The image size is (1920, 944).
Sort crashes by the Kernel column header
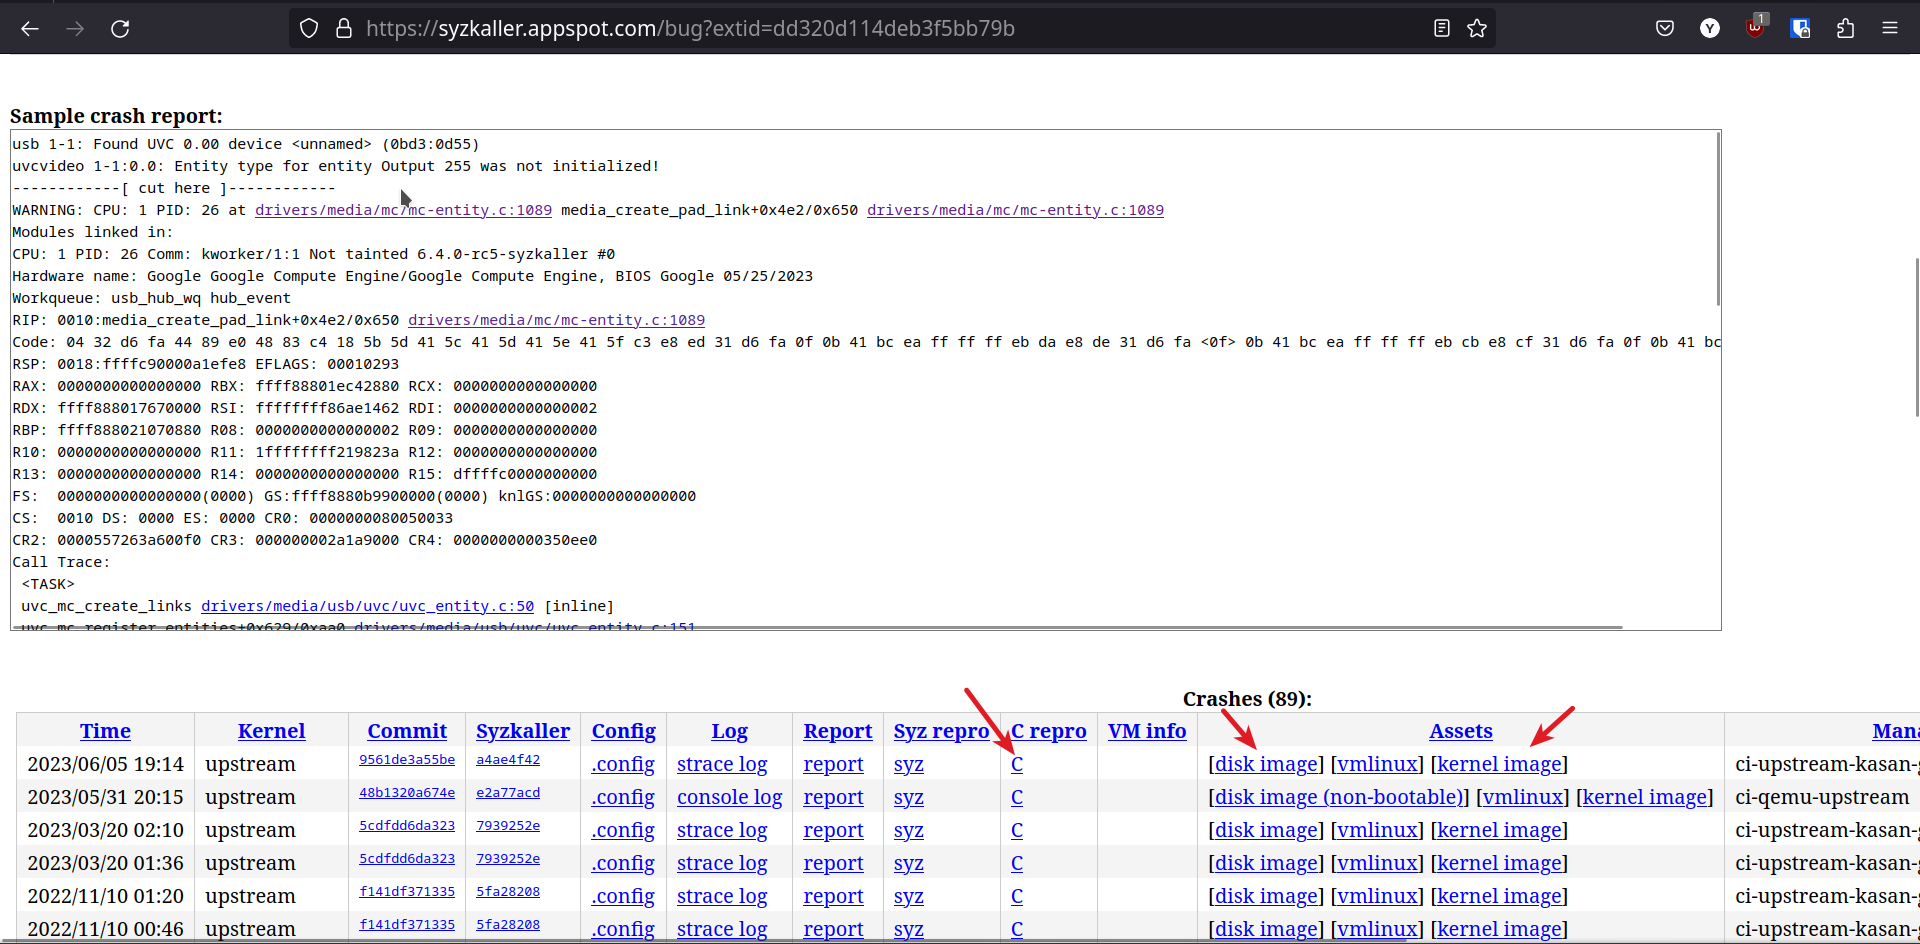pos(271,731)
